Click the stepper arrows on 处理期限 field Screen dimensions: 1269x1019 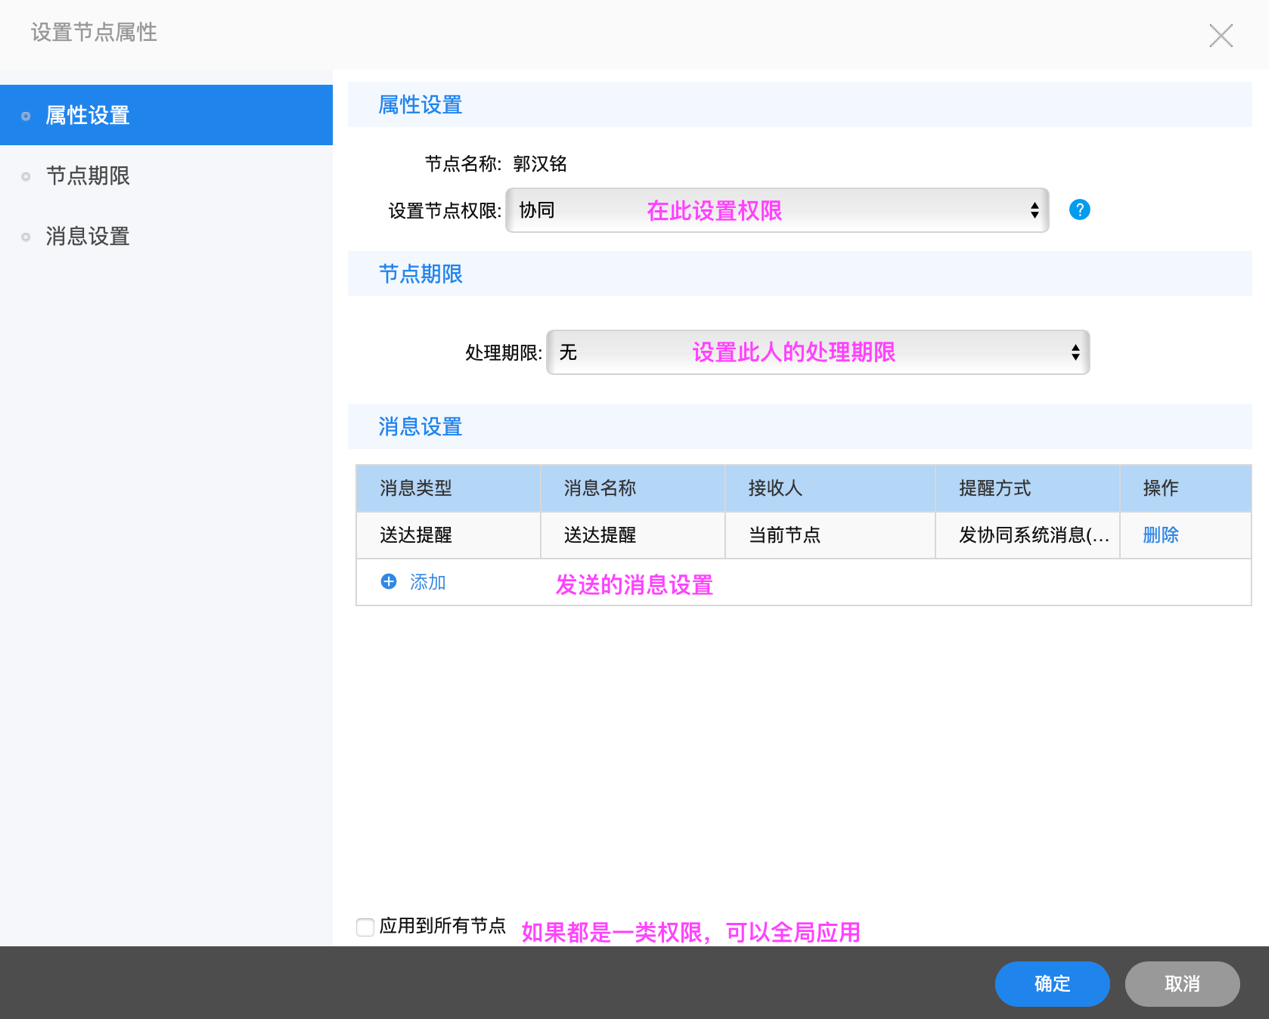pos(1076,352)
